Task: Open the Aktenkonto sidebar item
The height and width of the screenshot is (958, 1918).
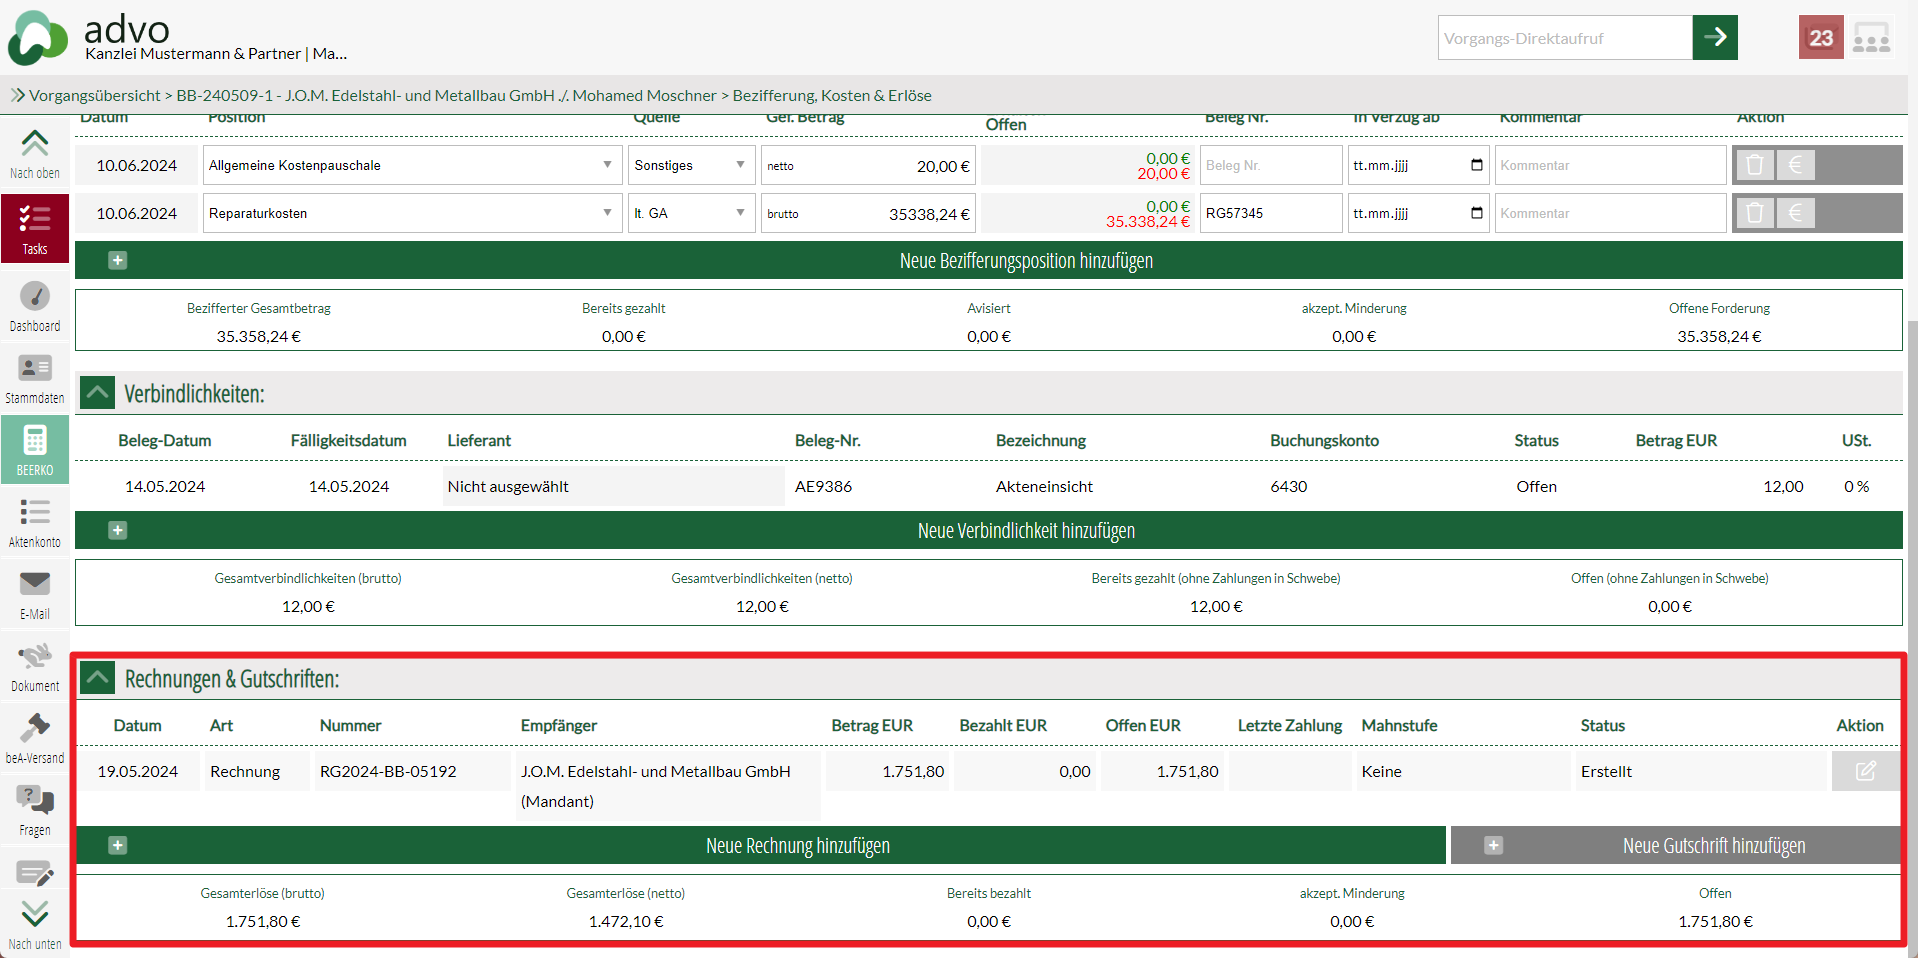Action: (35, 522)
